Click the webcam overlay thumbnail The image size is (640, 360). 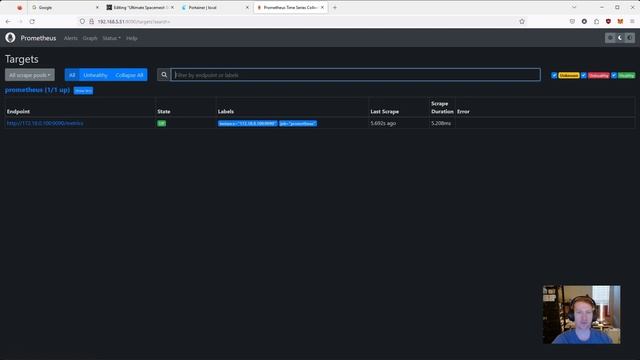point(581,314)
